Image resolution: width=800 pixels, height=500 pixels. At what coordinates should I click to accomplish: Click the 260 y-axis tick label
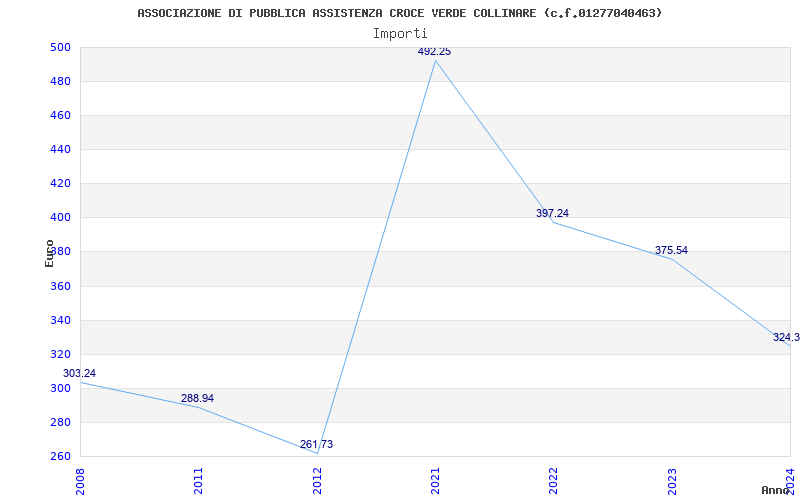(59, 456)
